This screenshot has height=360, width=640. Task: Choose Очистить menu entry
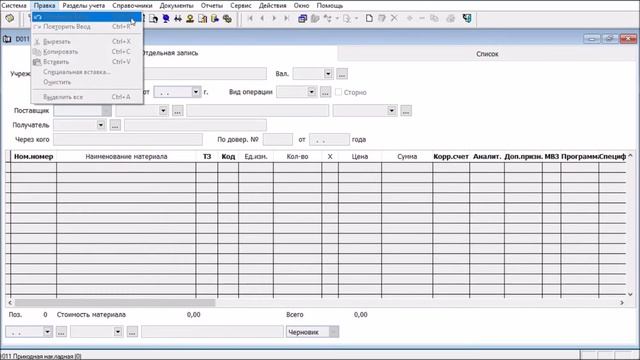(87, 82)
